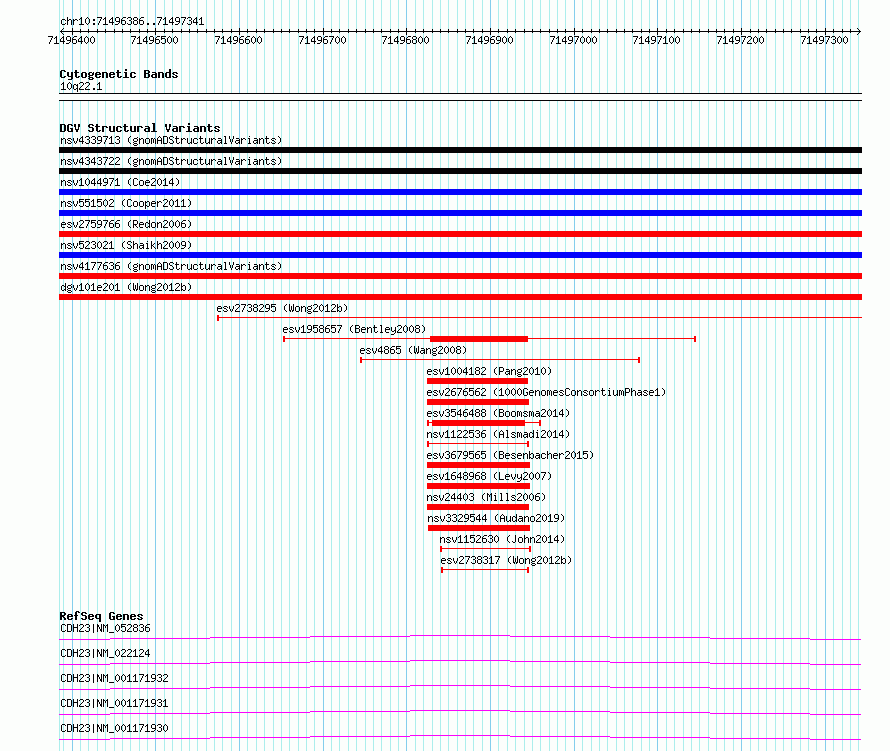Click the DGV Structural Variants track title
Image resolution: width=890 pixels, height=751 pixels.
tap(140, 128)
